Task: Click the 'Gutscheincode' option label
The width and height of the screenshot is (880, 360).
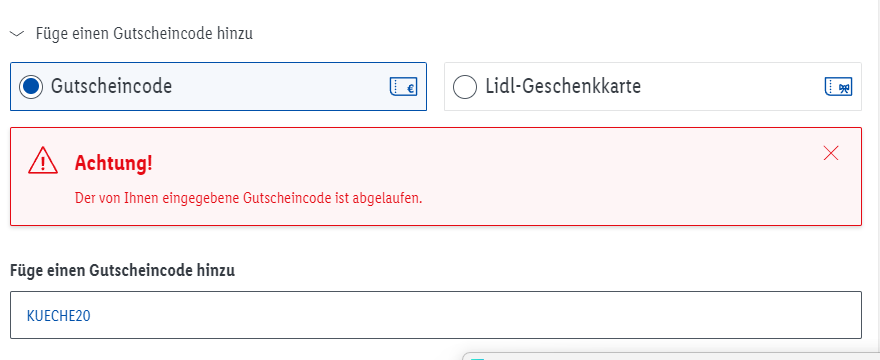Action: 111,86
